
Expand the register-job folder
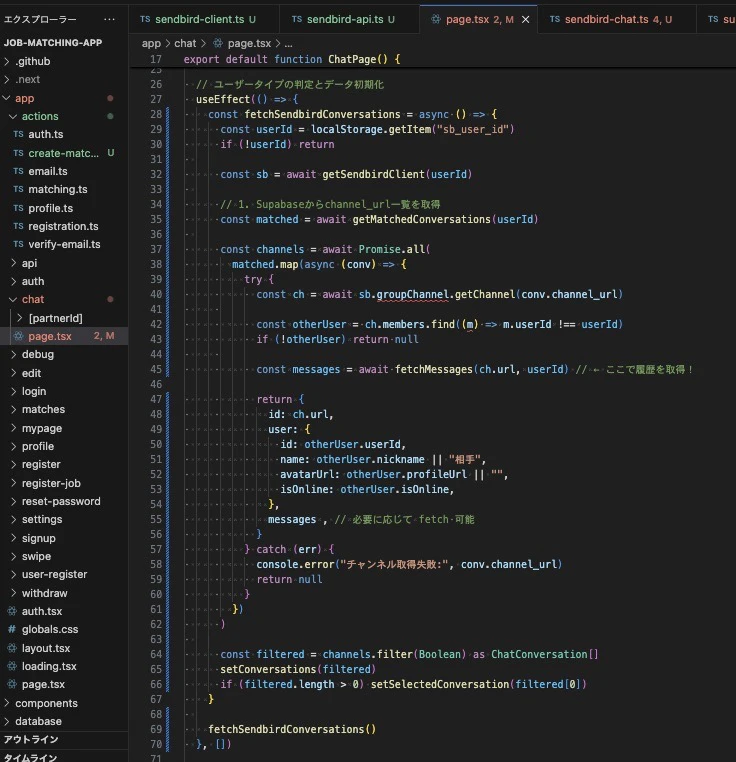[64, 483]
